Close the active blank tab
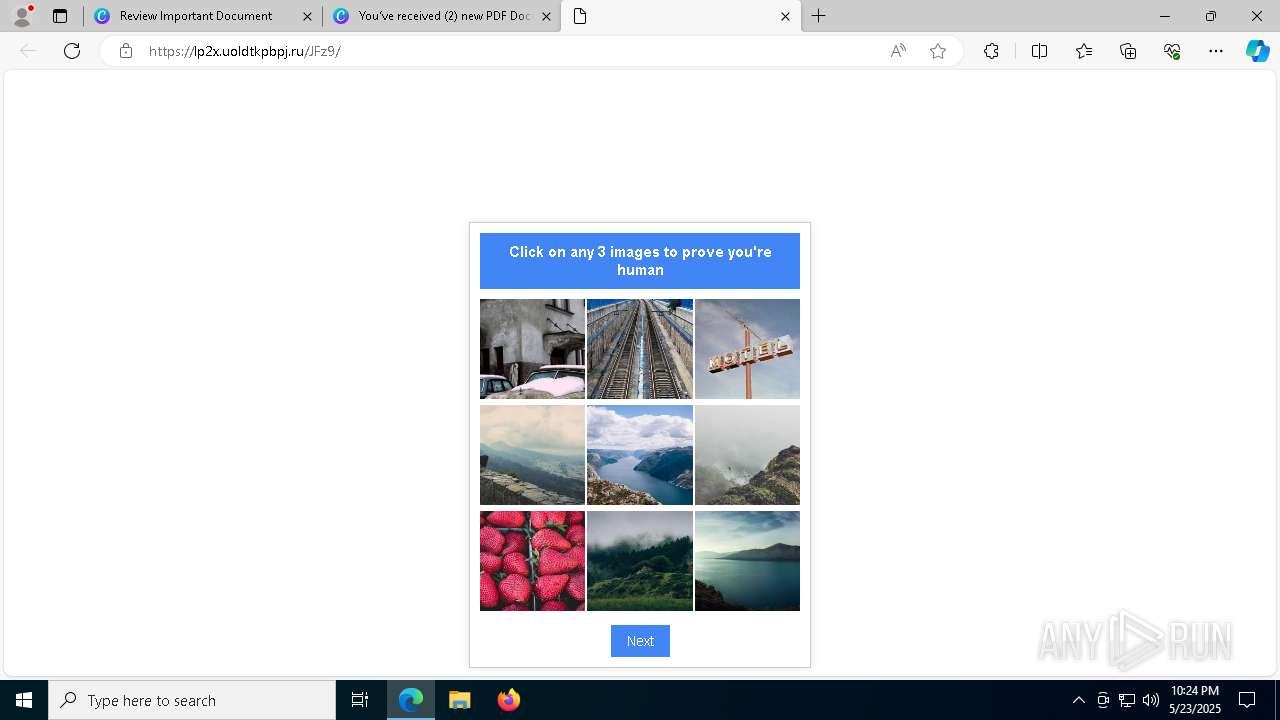This screenshot has height=720, width=1280. [785, 16]
